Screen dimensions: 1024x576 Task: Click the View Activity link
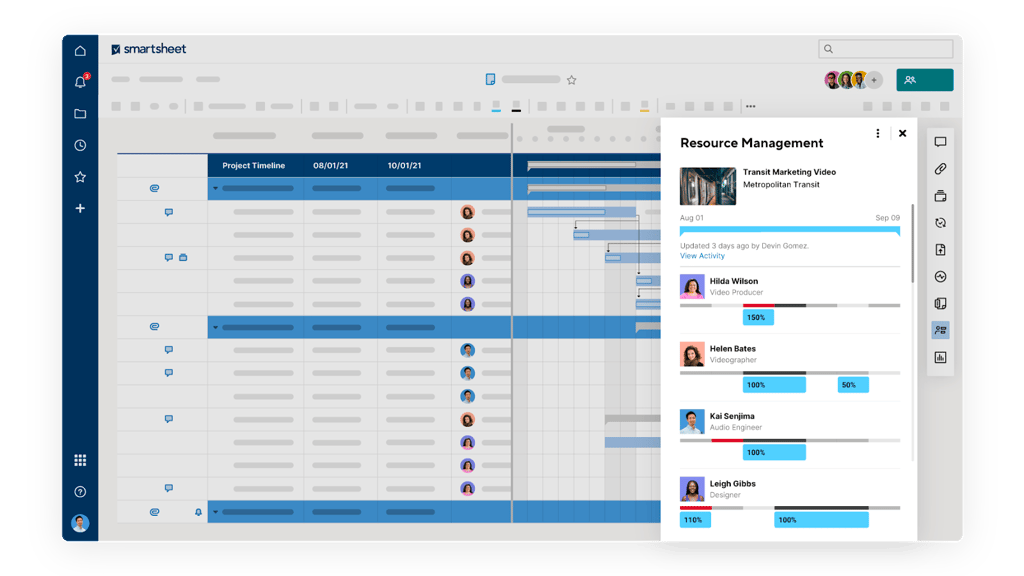(x=700, y=255)
